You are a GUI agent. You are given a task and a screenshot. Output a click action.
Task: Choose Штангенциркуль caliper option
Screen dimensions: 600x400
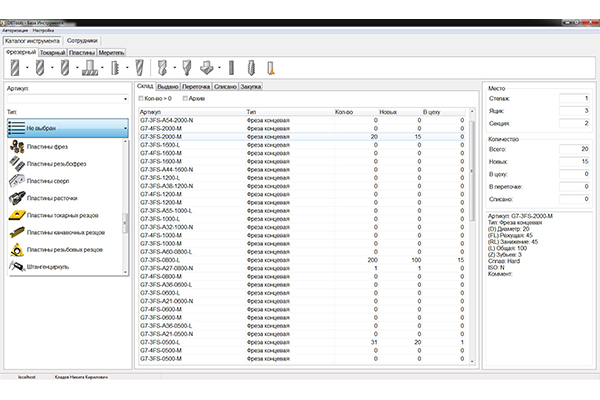pos(66,267)
